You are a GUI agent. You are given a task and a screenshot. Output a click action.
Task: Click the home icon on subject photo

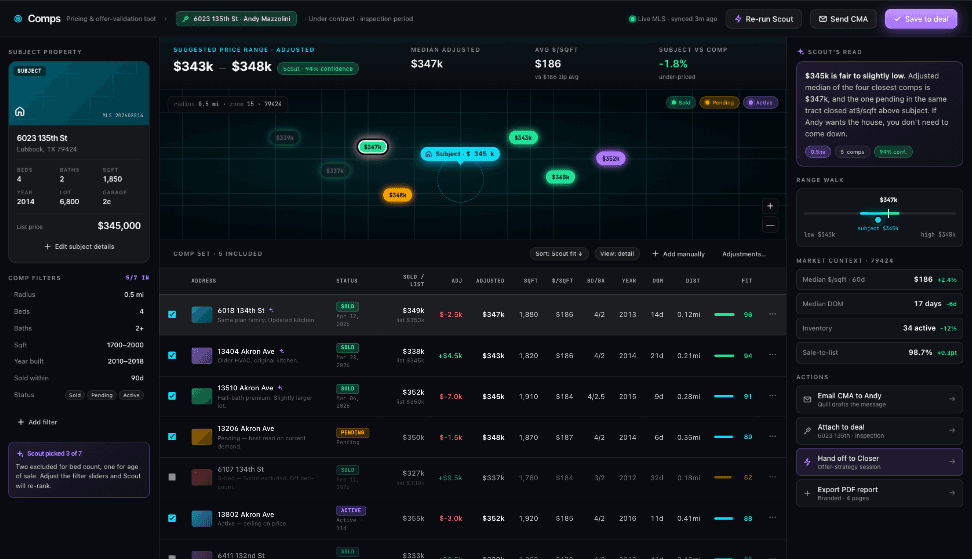[x=20, y=112]
